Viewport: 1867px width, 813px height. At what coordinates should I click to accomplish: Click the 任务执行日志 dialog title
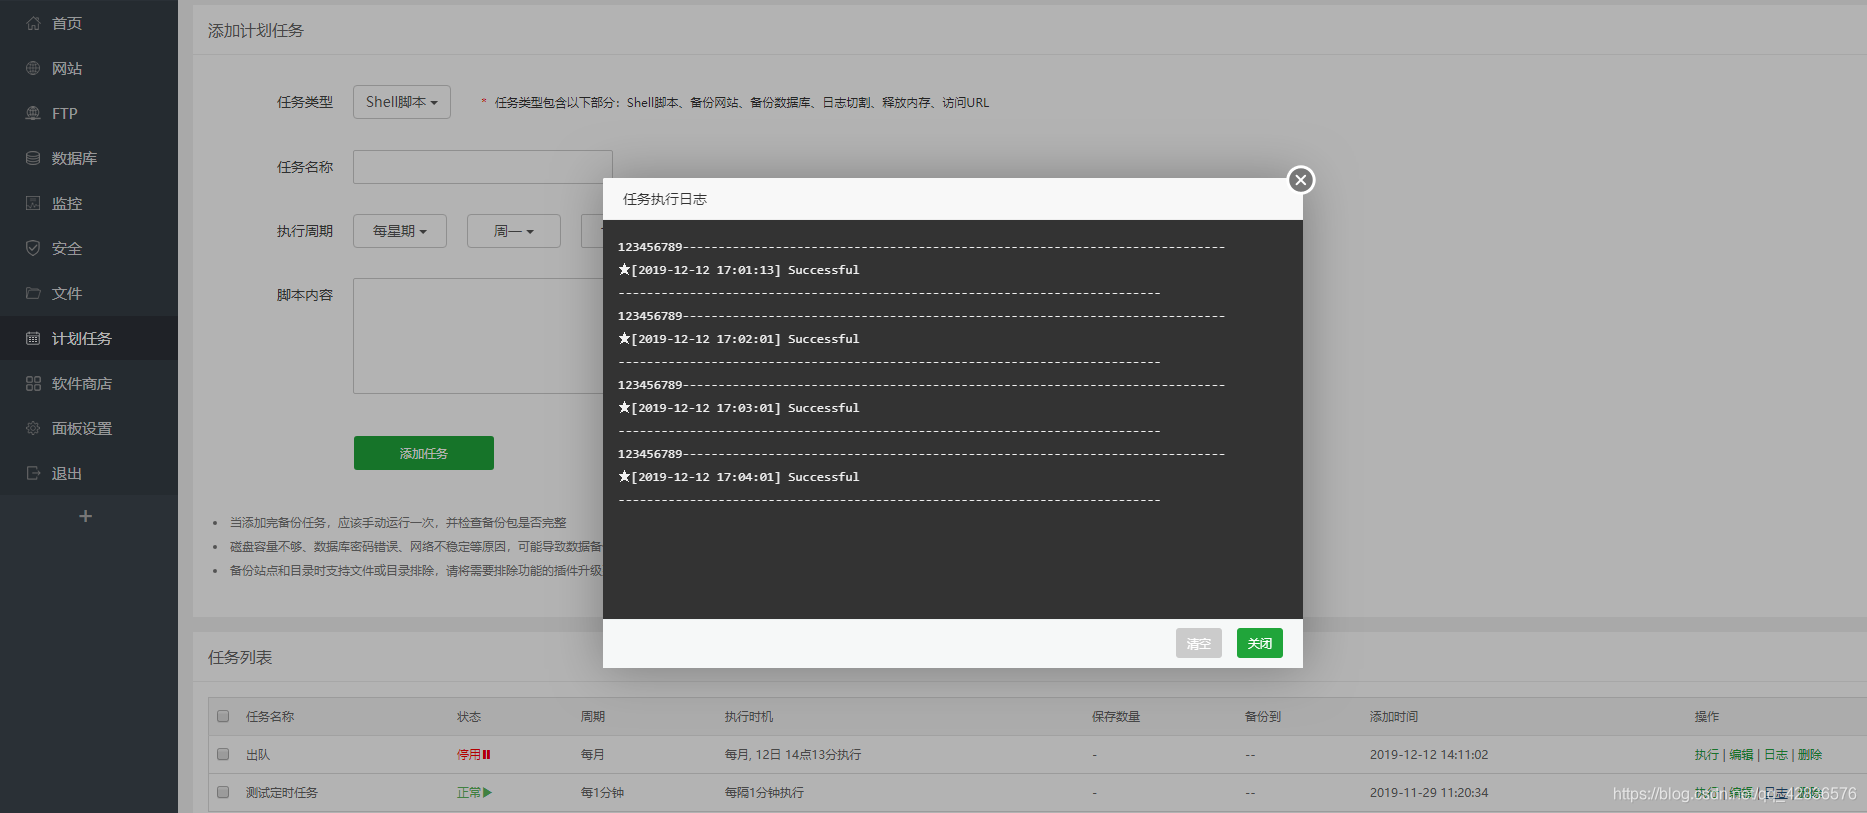(x=665, y=199)
